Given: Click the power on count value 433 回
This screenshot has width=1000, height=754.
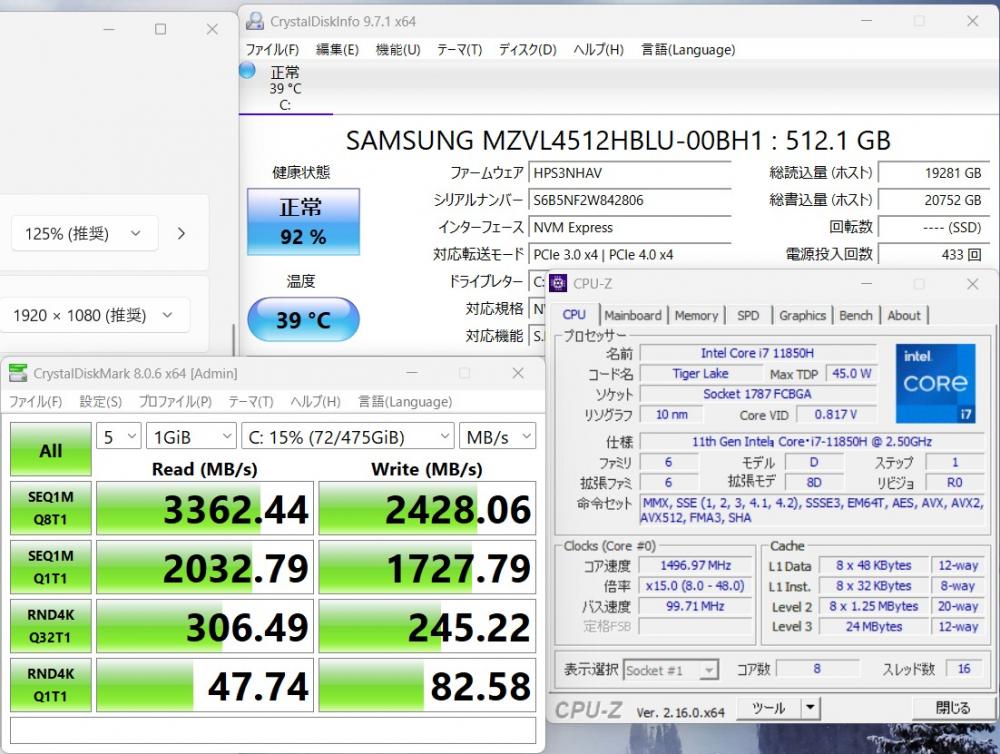Looking at the screenshot, I should tap(933, 255).
